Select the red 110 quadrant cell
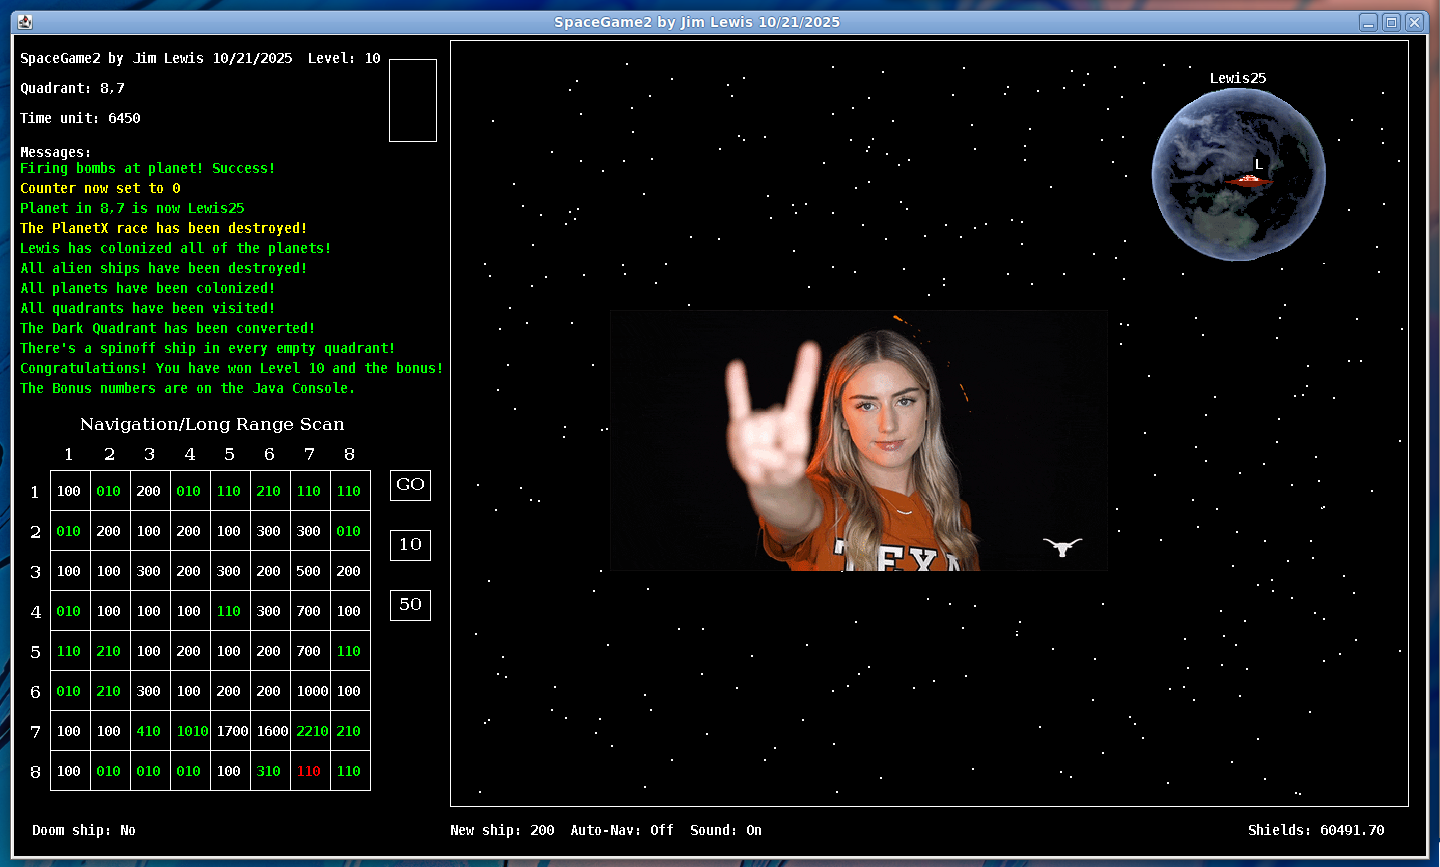The width and height of the screenshot is (1440, 867). tap(309, 771)
